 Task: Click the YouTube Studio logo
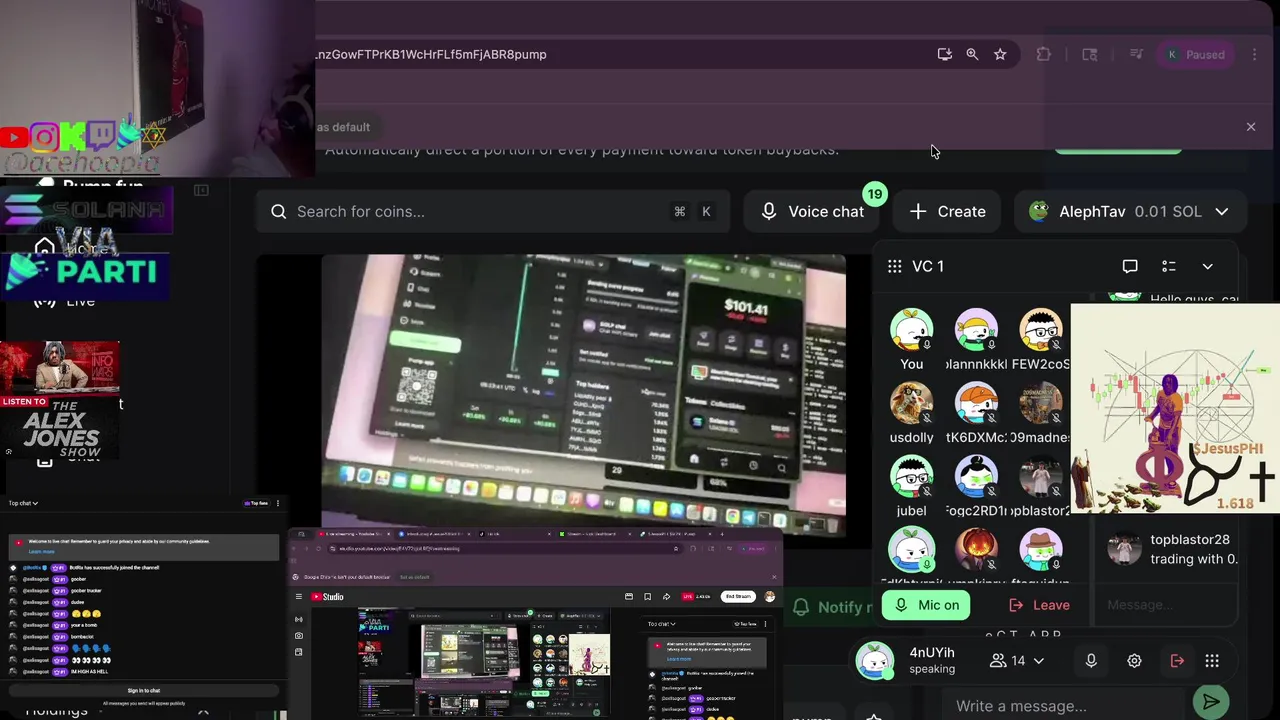pyautogui.click(x=327, y=597)
